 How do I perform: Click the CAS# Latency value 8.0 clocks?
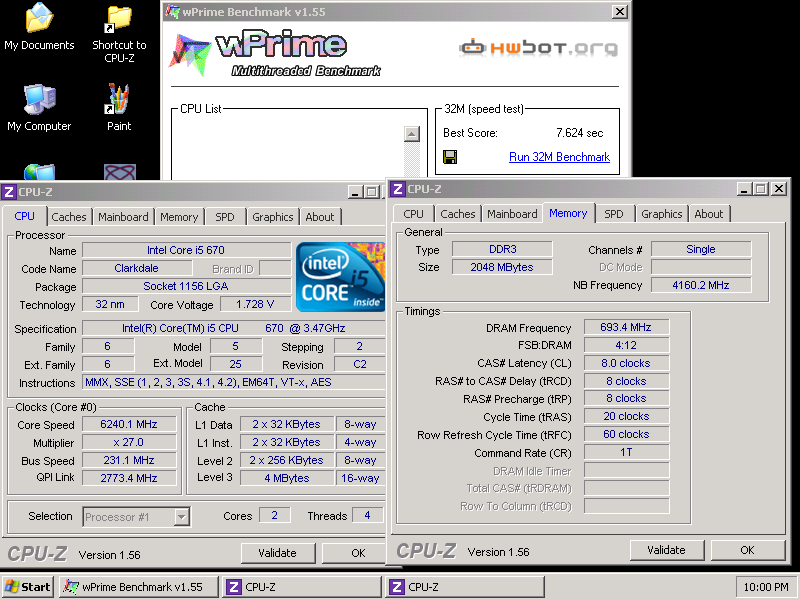[x=626, y=363]
